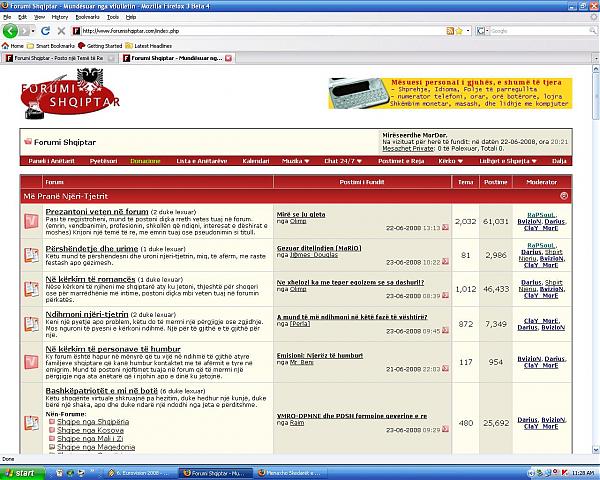600x480 pixels.
Task: Open the Edit menu
Action: point(23,17)
